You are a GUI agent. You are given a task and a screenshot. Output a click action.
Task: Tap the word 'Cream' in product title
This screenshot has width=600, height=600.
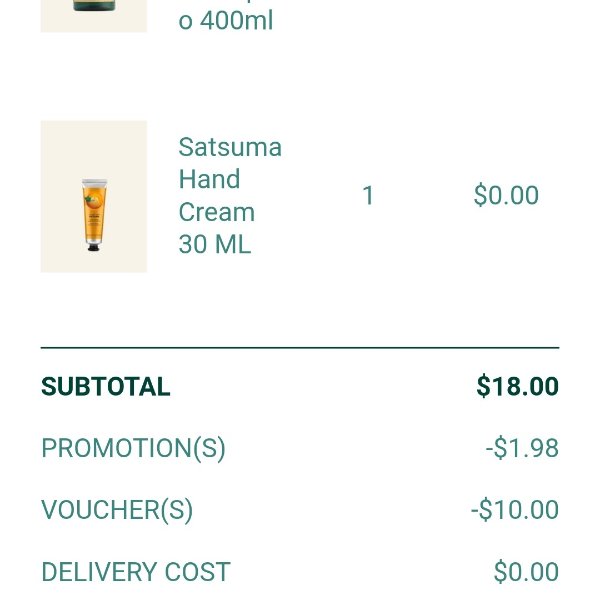[217, 213]
